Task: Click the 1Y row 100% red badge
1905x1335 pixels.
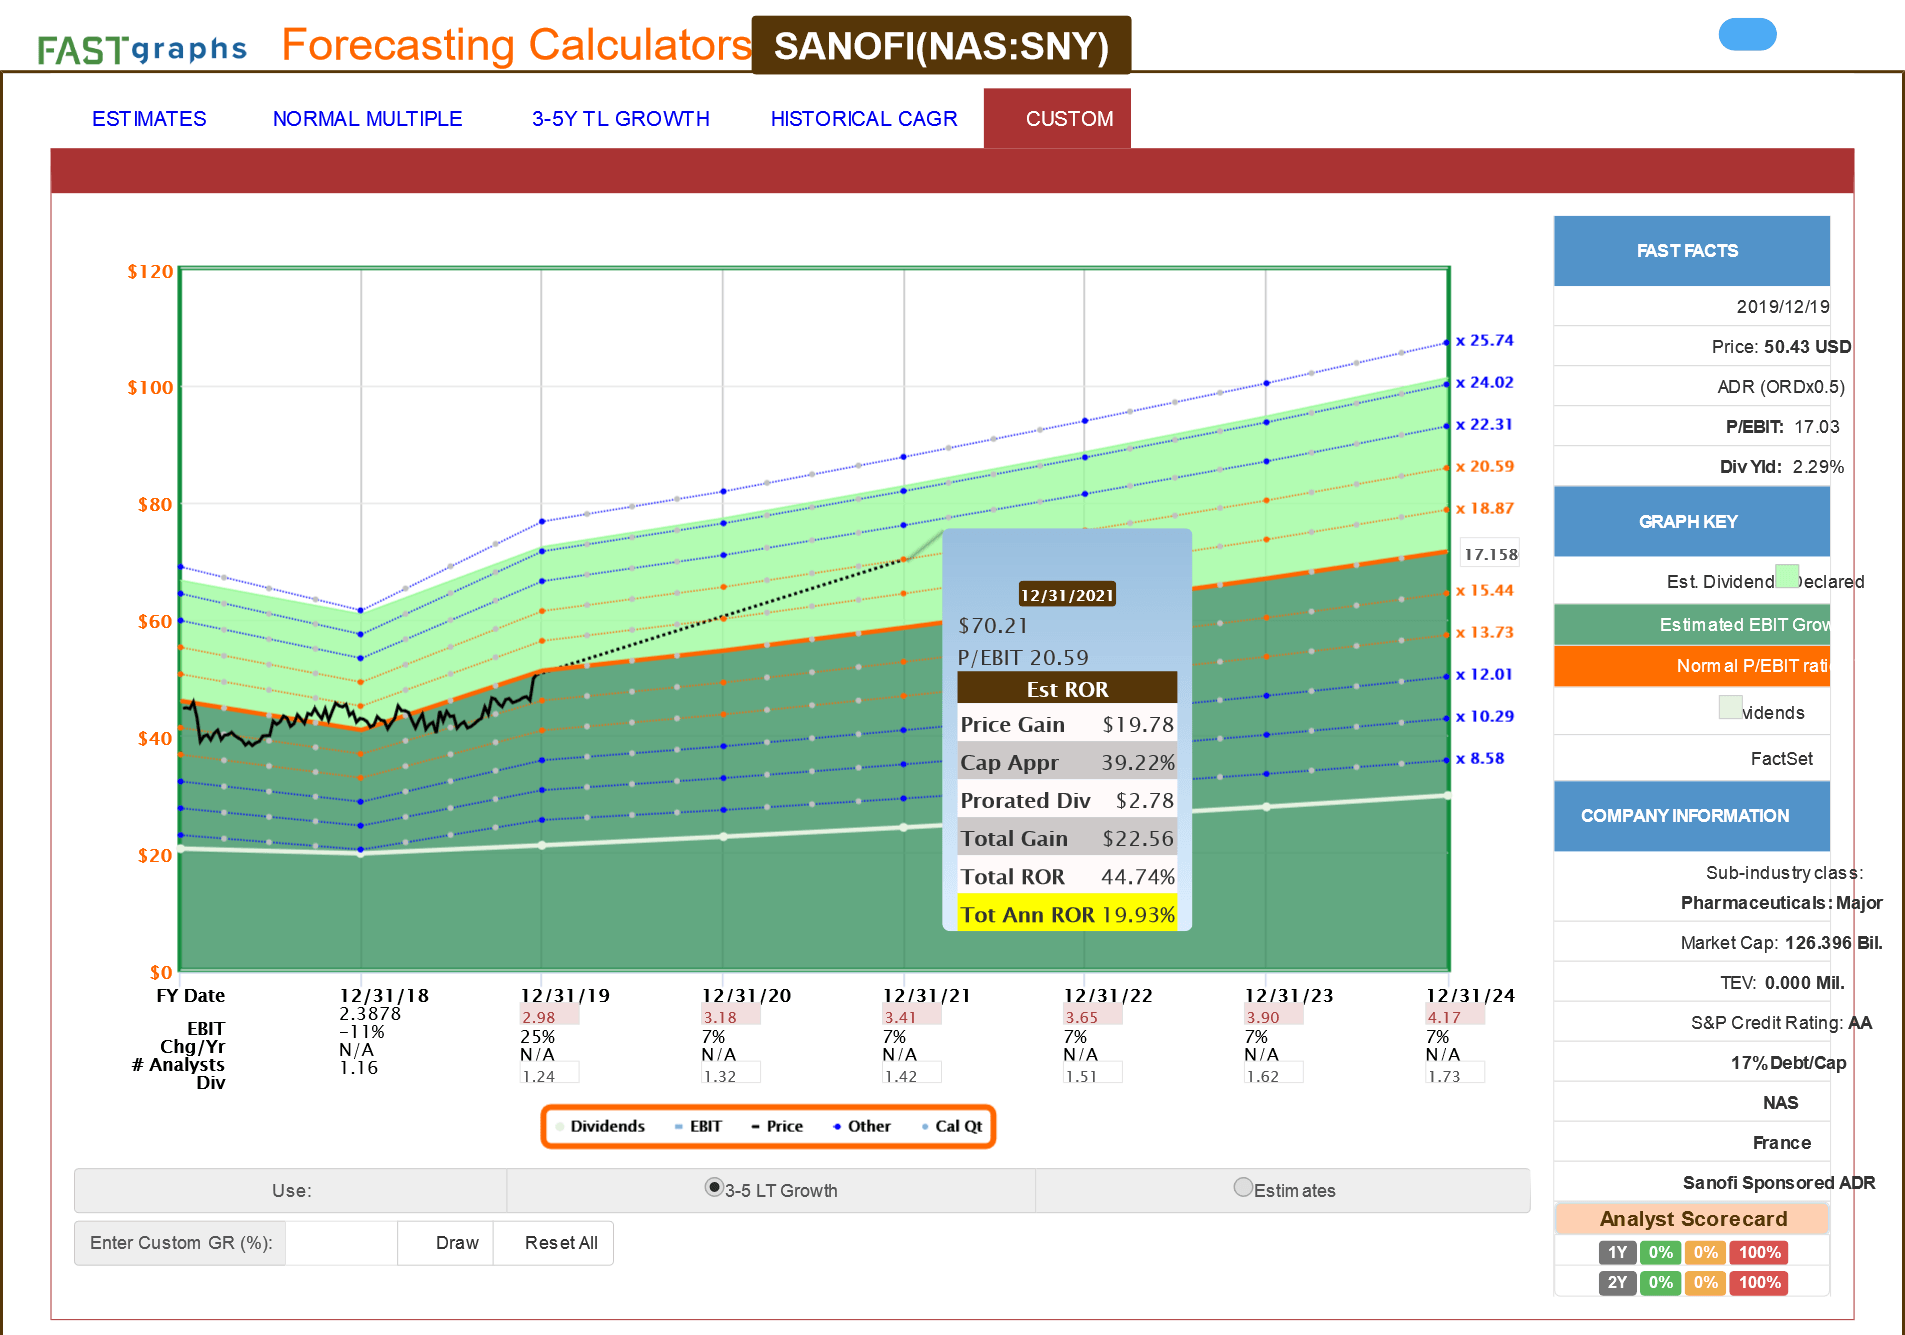Action: pos(1759,1252)
